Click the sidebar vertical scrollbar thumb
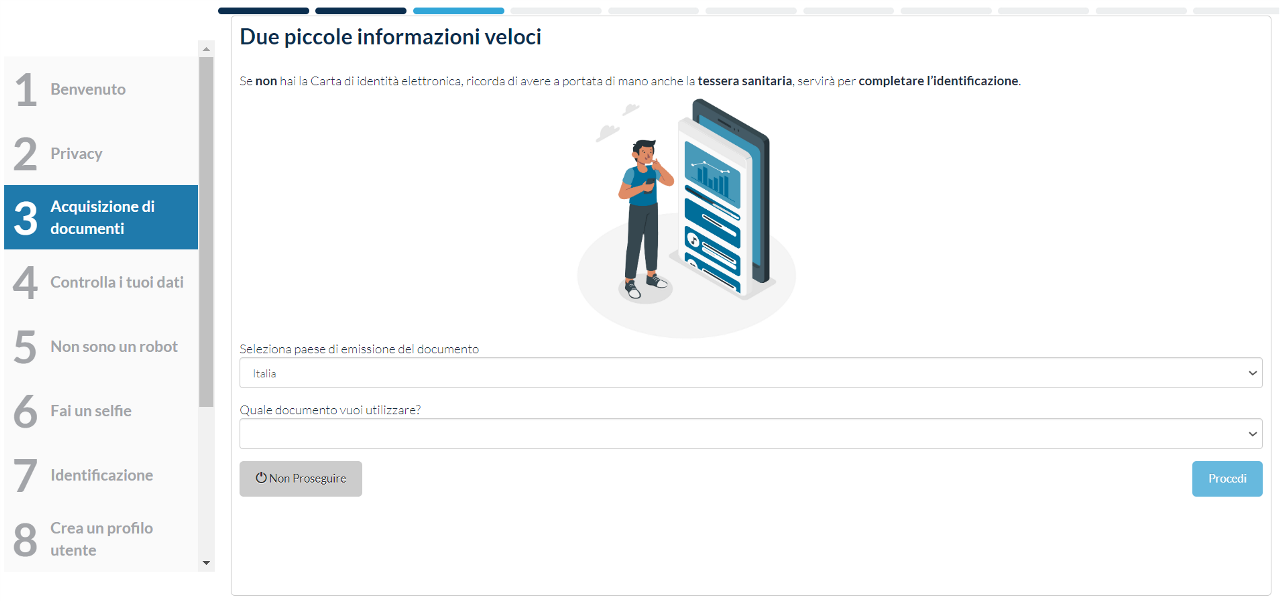 pyautogui.click(x=206, y=230)
